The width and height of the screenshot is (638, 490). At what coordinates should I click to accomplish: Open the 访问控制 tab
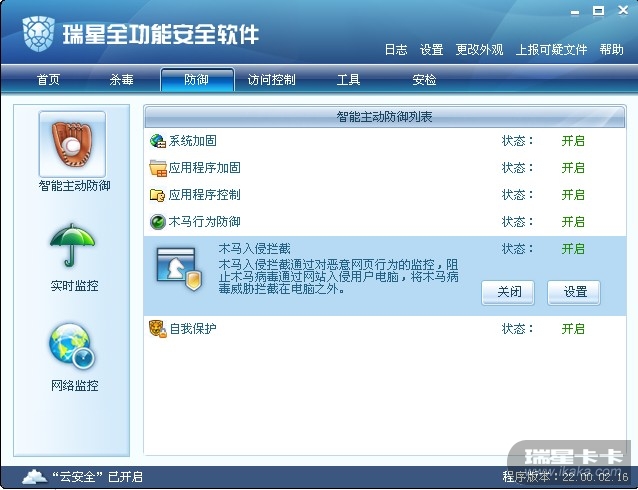point(271,79)
